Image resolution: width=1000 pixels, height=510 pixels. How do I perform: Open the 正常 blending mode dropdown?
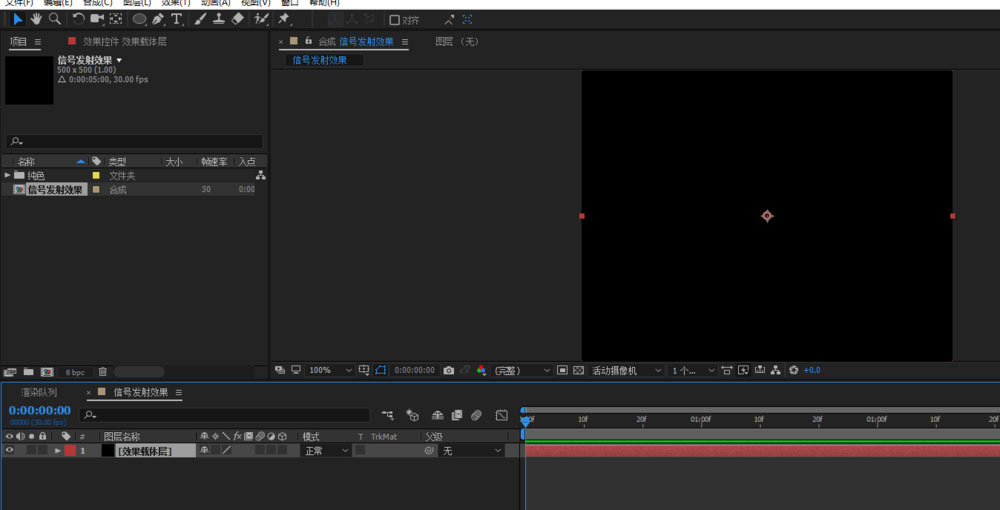coord(325,451)
